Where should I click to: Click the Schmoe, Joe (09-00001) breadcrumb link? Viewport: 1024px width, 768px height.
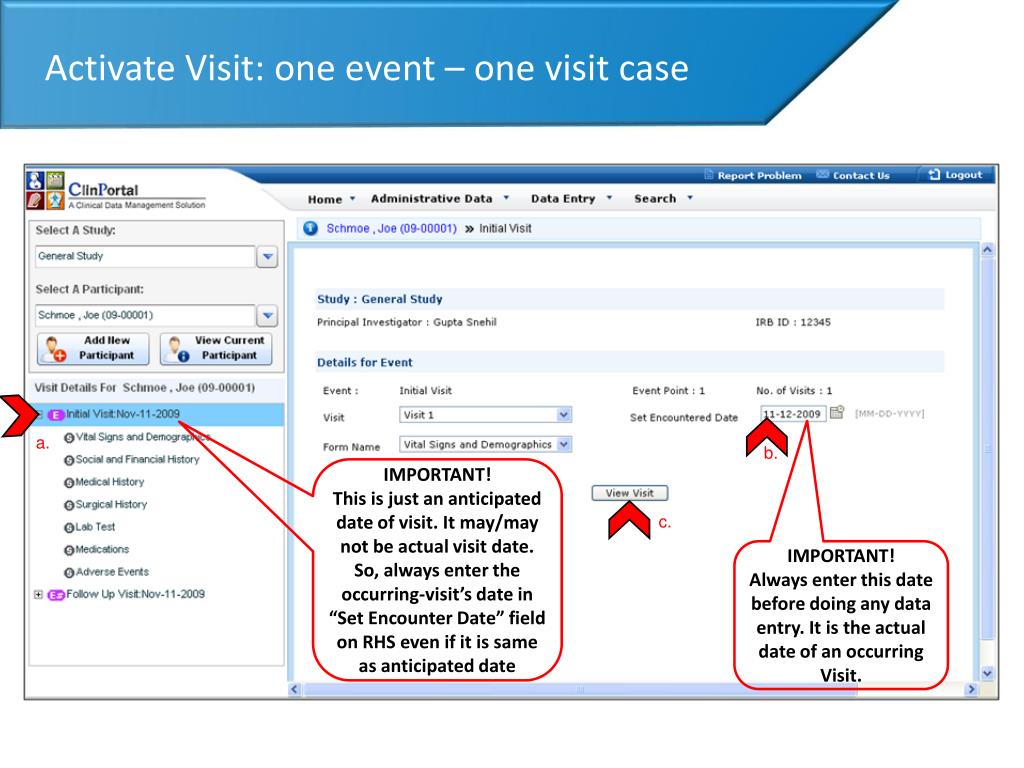pos(391,229)
